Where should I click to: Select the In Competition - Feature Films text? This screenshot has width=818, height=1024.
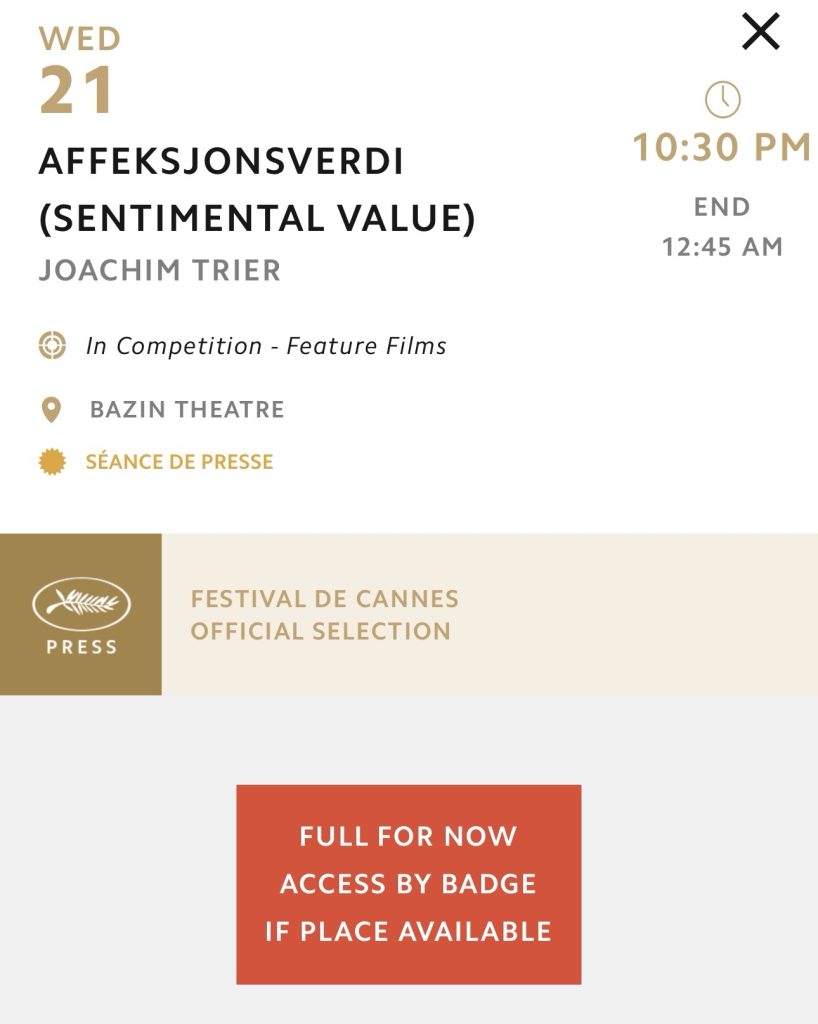pos(266,346)
